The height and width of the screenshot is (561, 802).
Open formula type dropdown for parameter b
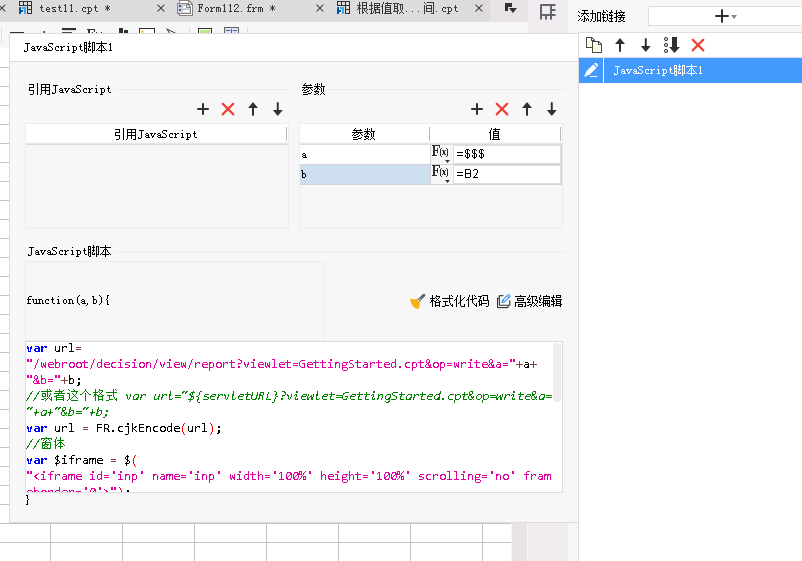click(x=440, y=173)
